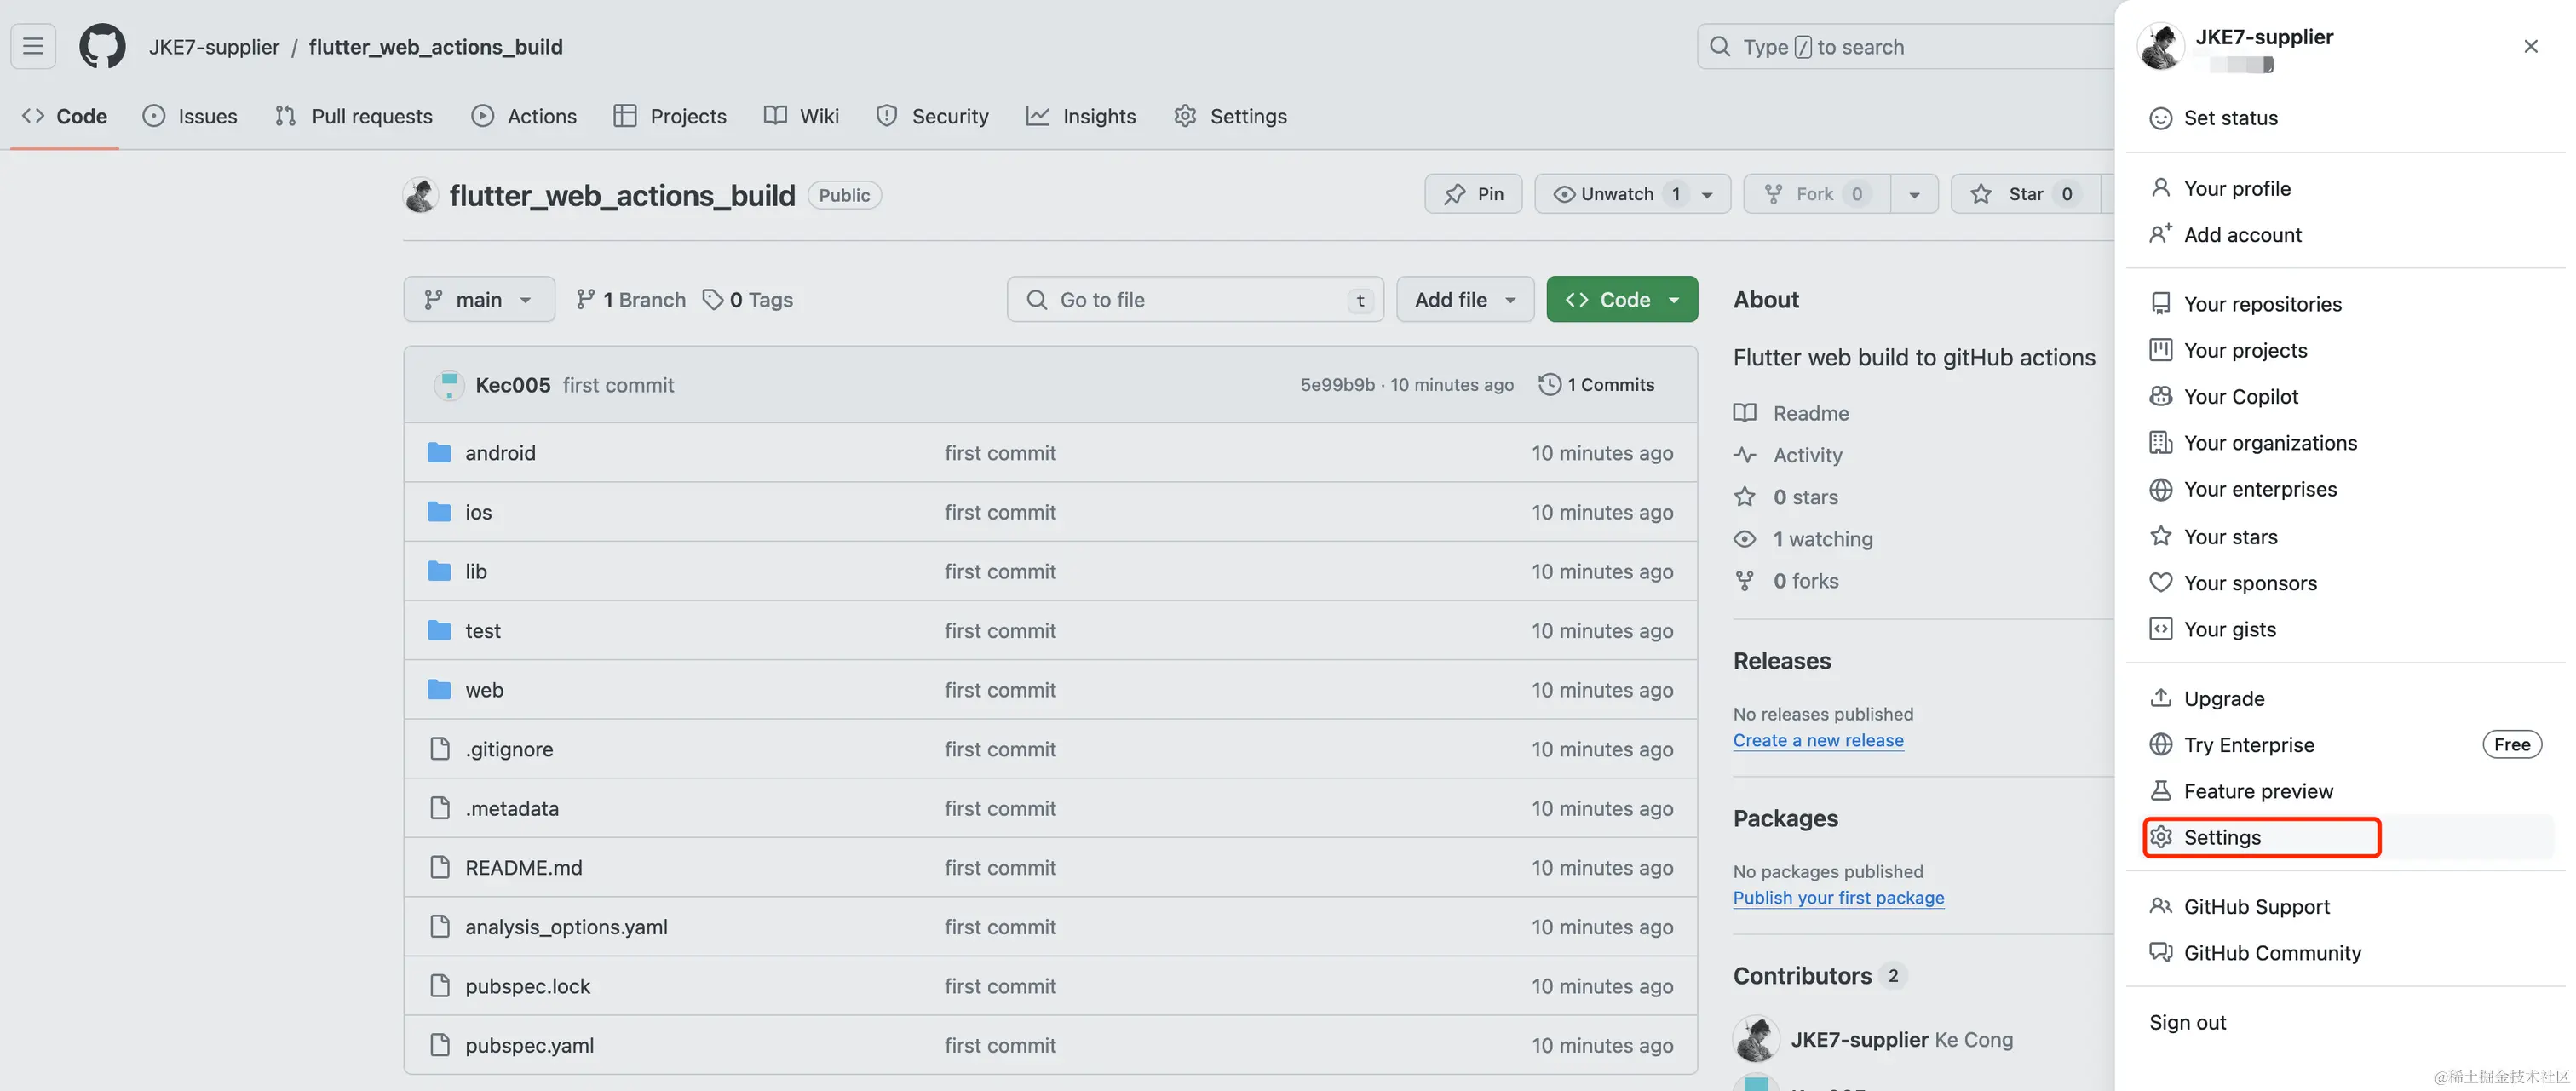Close the account side panel
Screen dimensions: 2576x1091
click(x=2531, y=46)
